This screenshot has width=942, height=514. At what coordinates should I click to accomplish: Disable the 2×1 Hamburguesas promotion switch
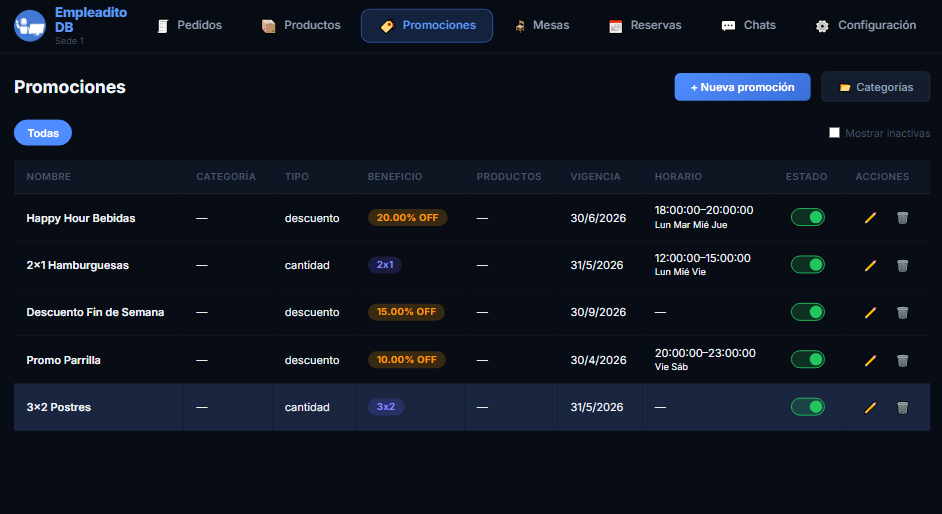807,265
